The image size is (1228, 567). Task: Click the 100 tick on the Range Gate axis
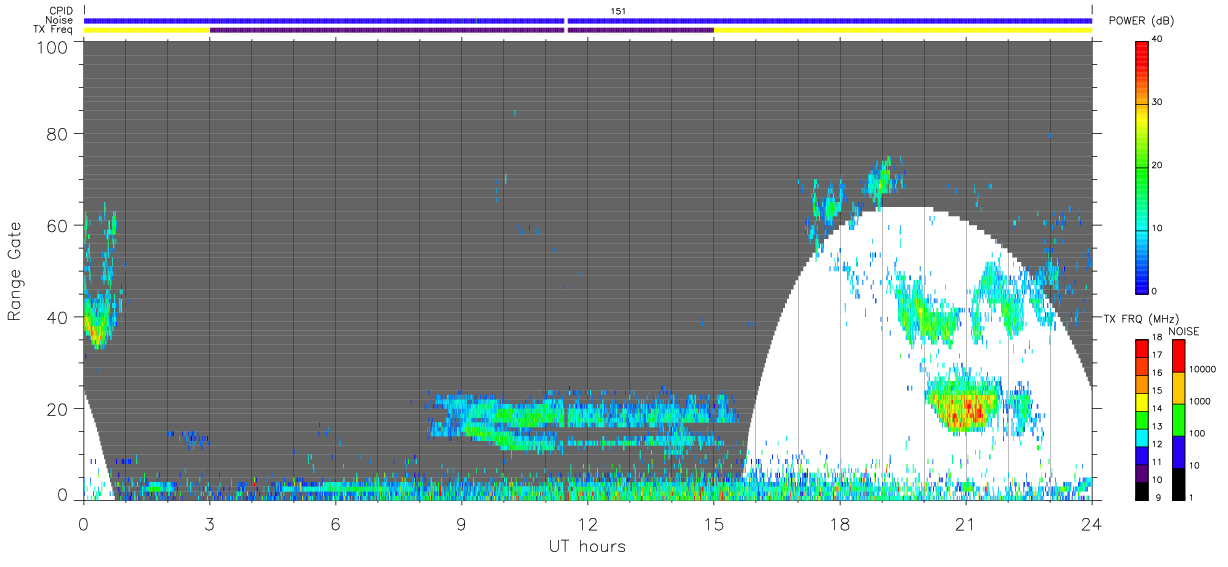pyautogui.click(x=53, y=46)
